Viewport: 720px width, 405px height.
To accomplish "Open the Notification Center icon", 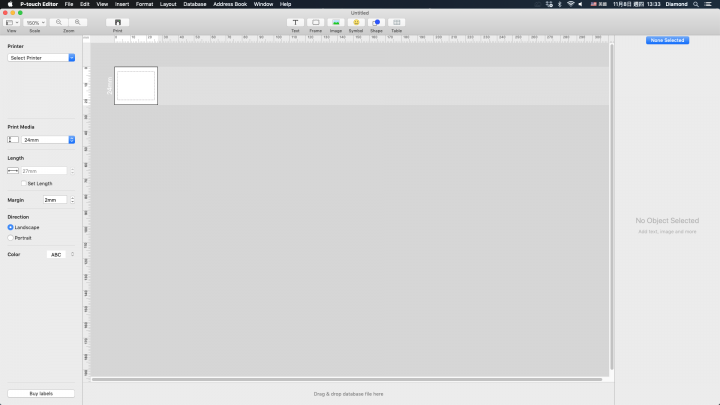I will click(x=708, y=4).
